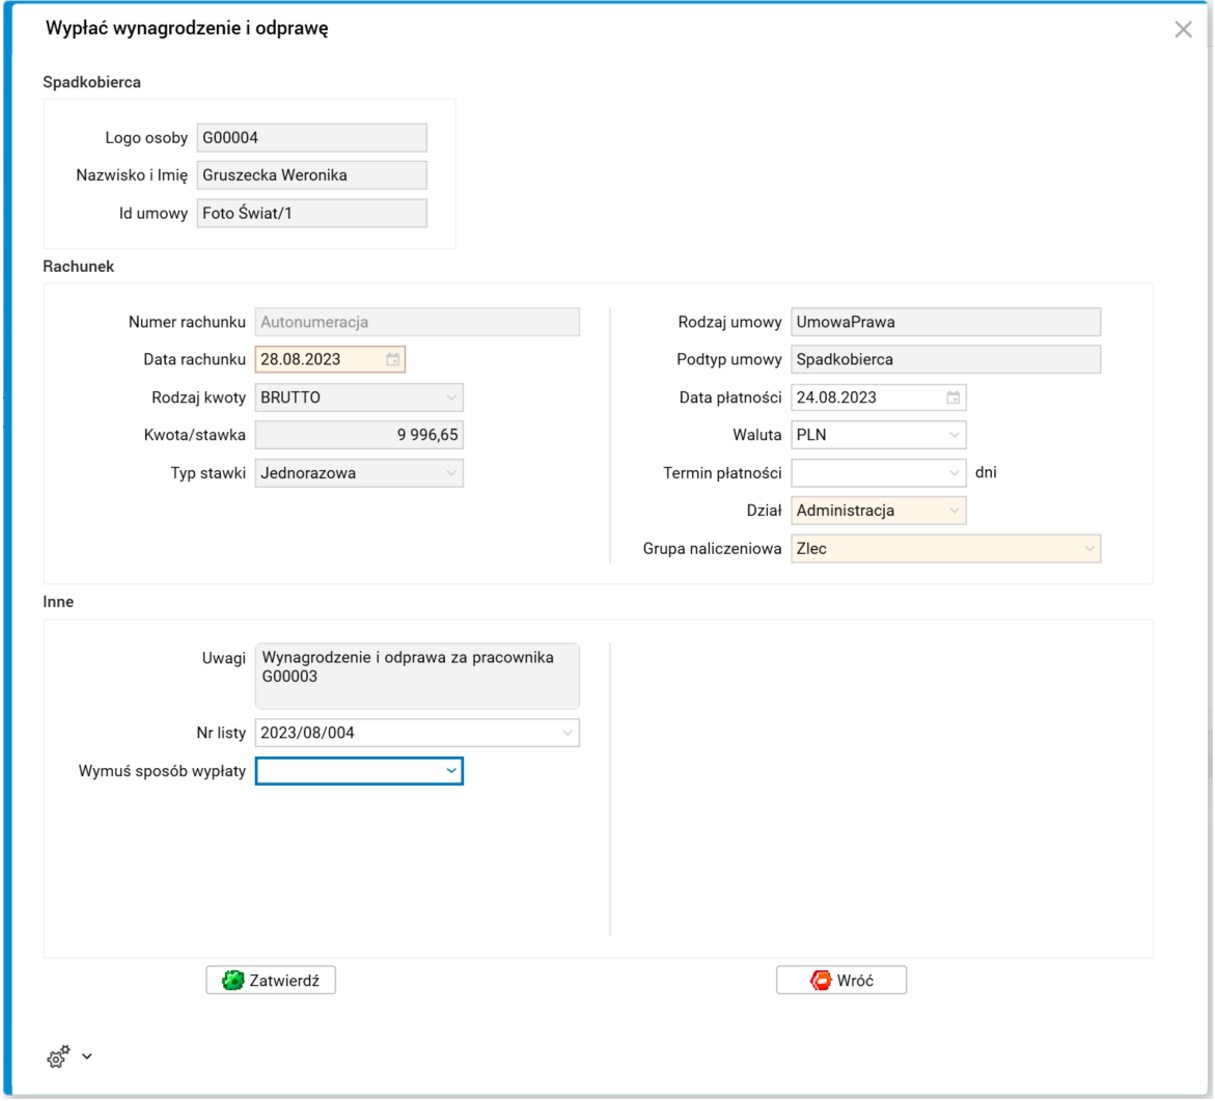1215x1101 pixels.
Task: Open the Dział department dropdown
Action: pos(954,511)
